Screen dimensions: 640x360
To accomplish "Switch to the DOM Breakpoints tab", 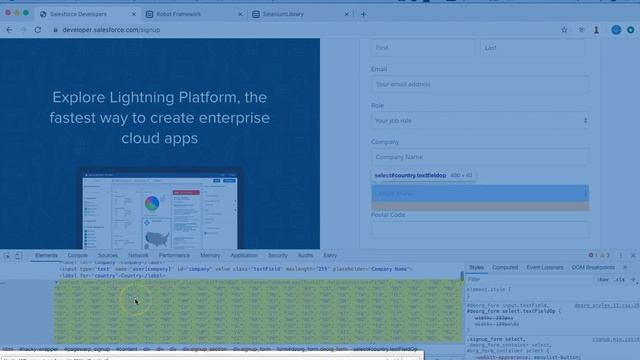I will [593, 267].
